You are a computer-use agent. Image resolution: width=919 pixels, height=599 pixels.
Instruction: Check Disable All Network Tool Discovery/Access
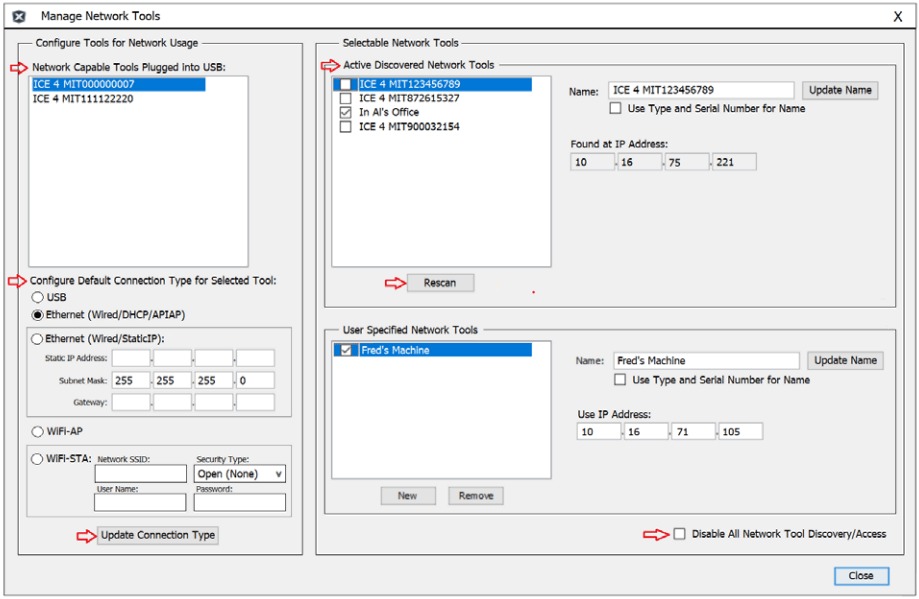679,534
